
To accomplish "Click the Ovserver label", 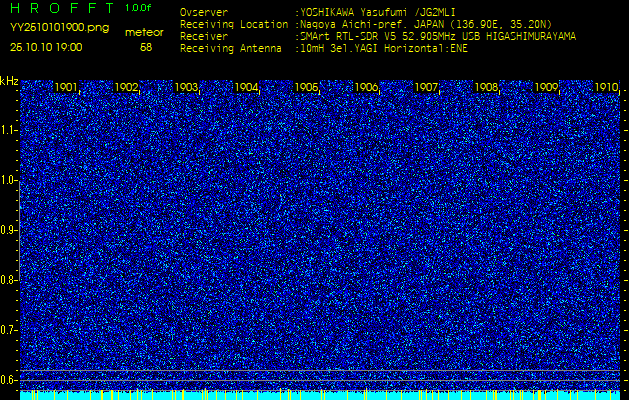I will (204, 12).
